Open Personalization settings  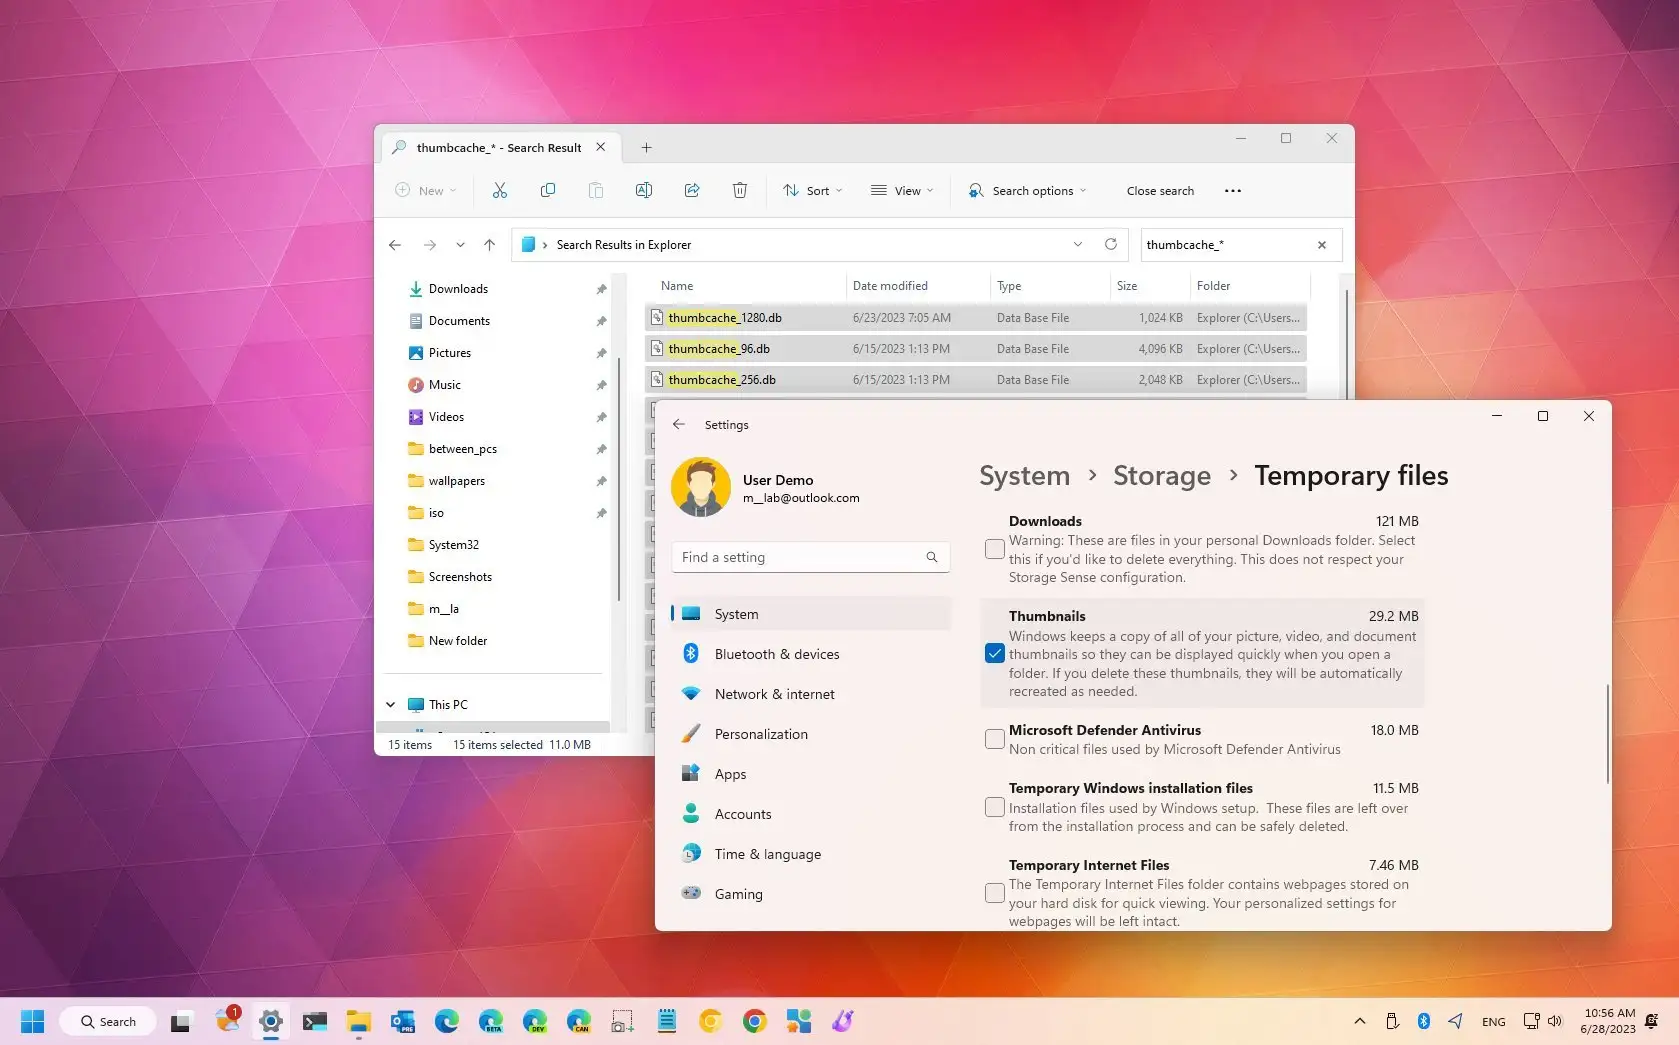coord(811,734)
